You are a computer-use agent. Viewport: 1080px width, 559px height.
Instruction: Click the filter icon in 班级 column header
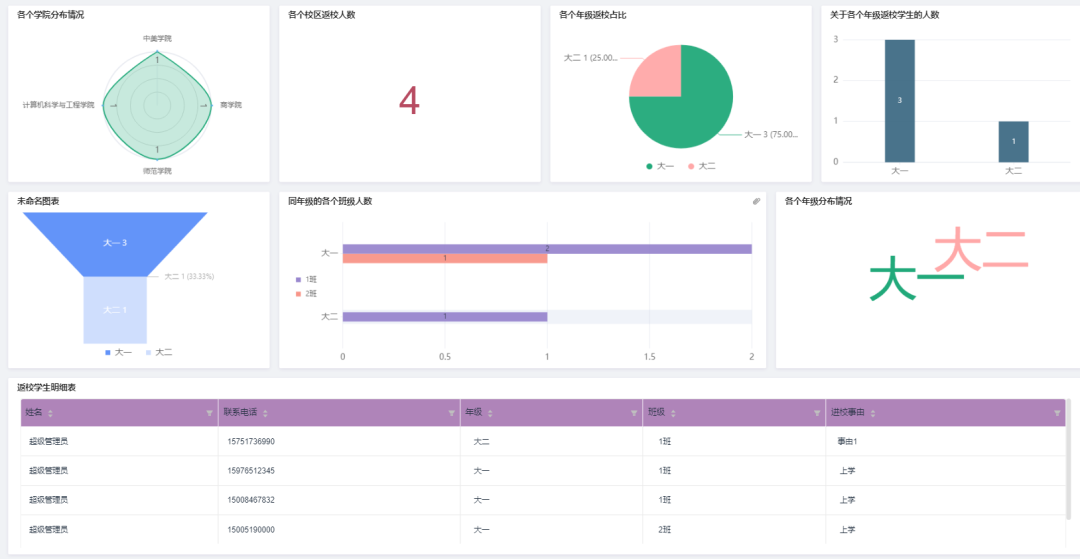[817, 413]
